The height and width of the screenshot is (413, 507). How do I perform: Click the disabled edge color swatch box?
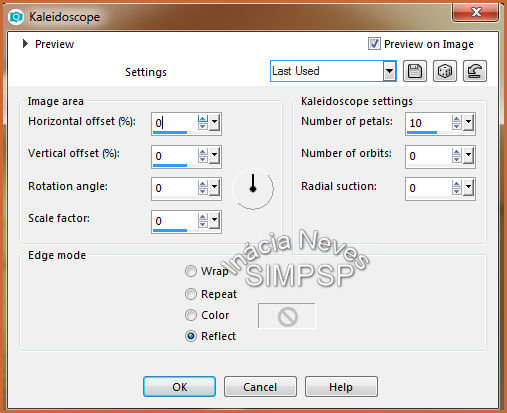(286, 316)
